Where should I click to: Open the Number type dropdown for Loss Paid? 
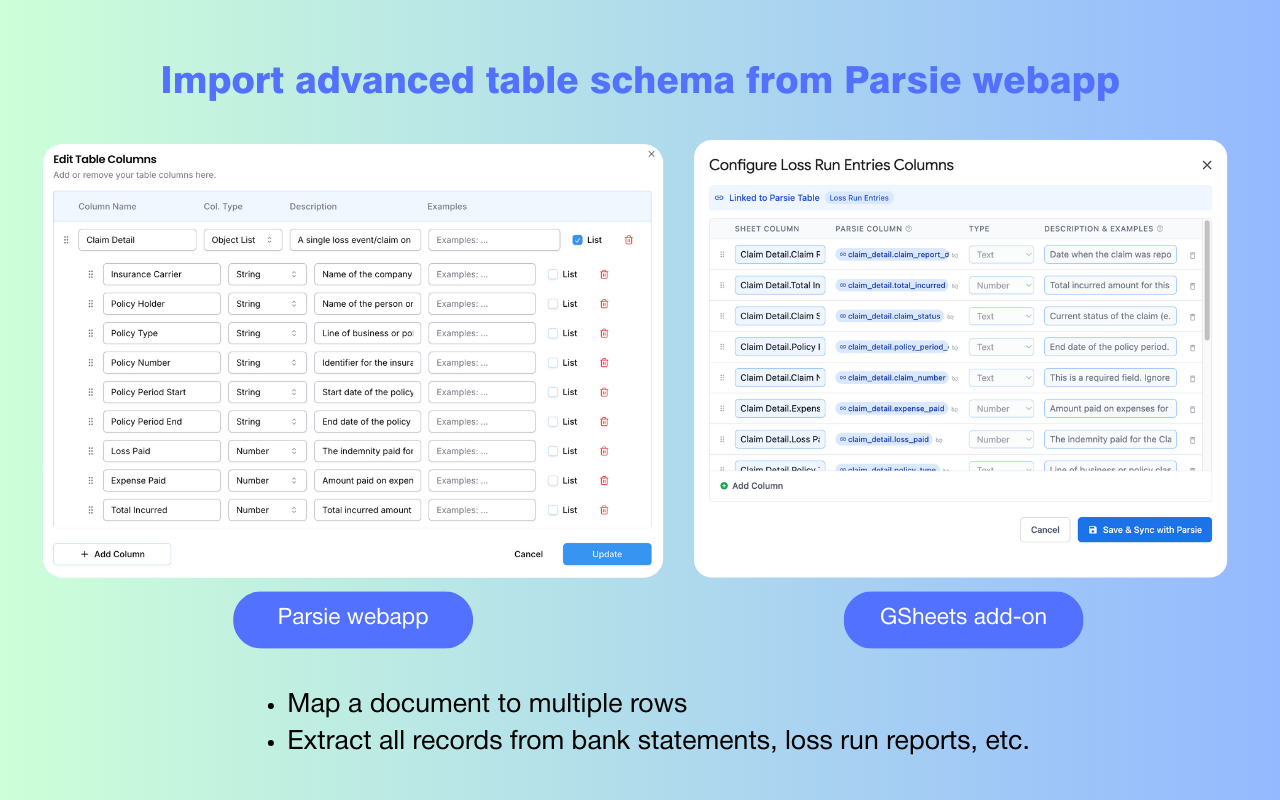(x=267, y=451)
